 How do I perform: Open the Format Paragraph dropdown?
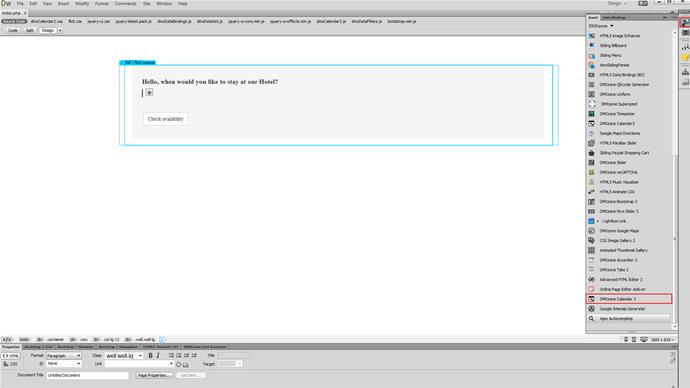[x=64, y=355]
